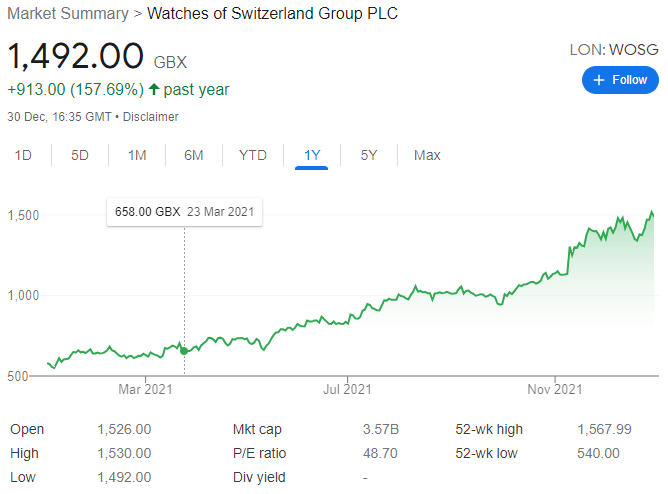Click the 658.00 GBX chart tooltip
Viewport: 668px width, 494px height.
point(185,212)
